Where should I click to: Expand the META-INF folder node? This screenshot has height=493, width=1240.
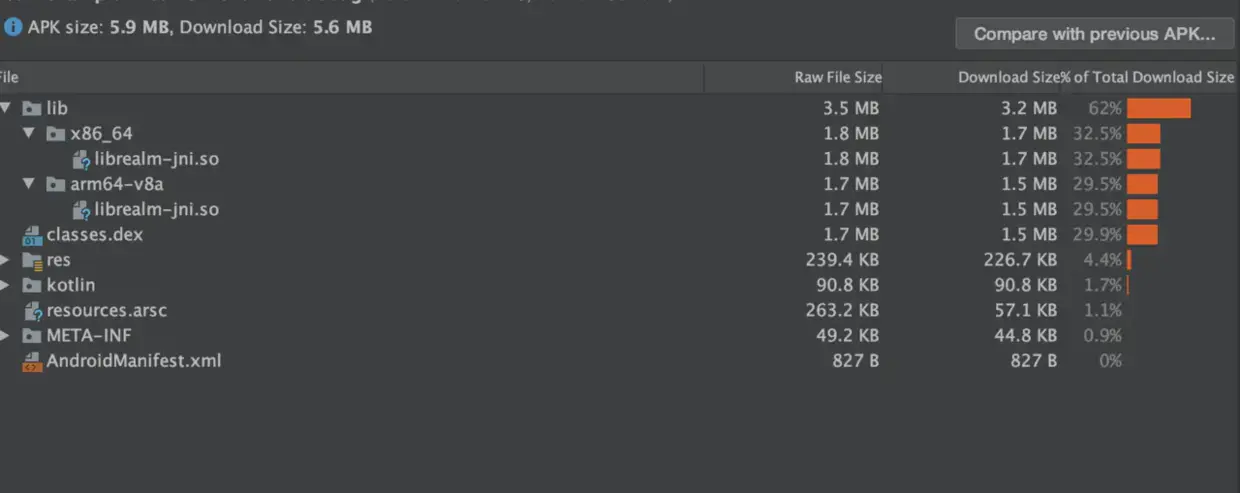click(5, 336)
